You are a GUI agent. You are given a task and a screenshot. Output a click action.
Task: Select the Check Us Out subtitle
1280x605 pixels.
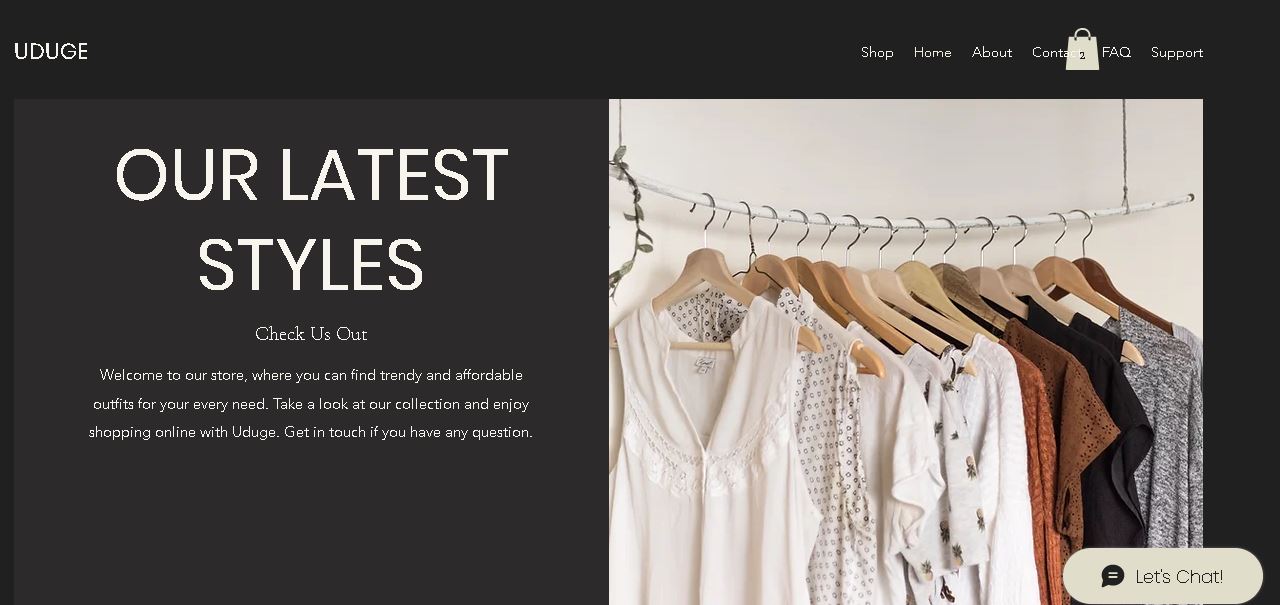(311, 334)
